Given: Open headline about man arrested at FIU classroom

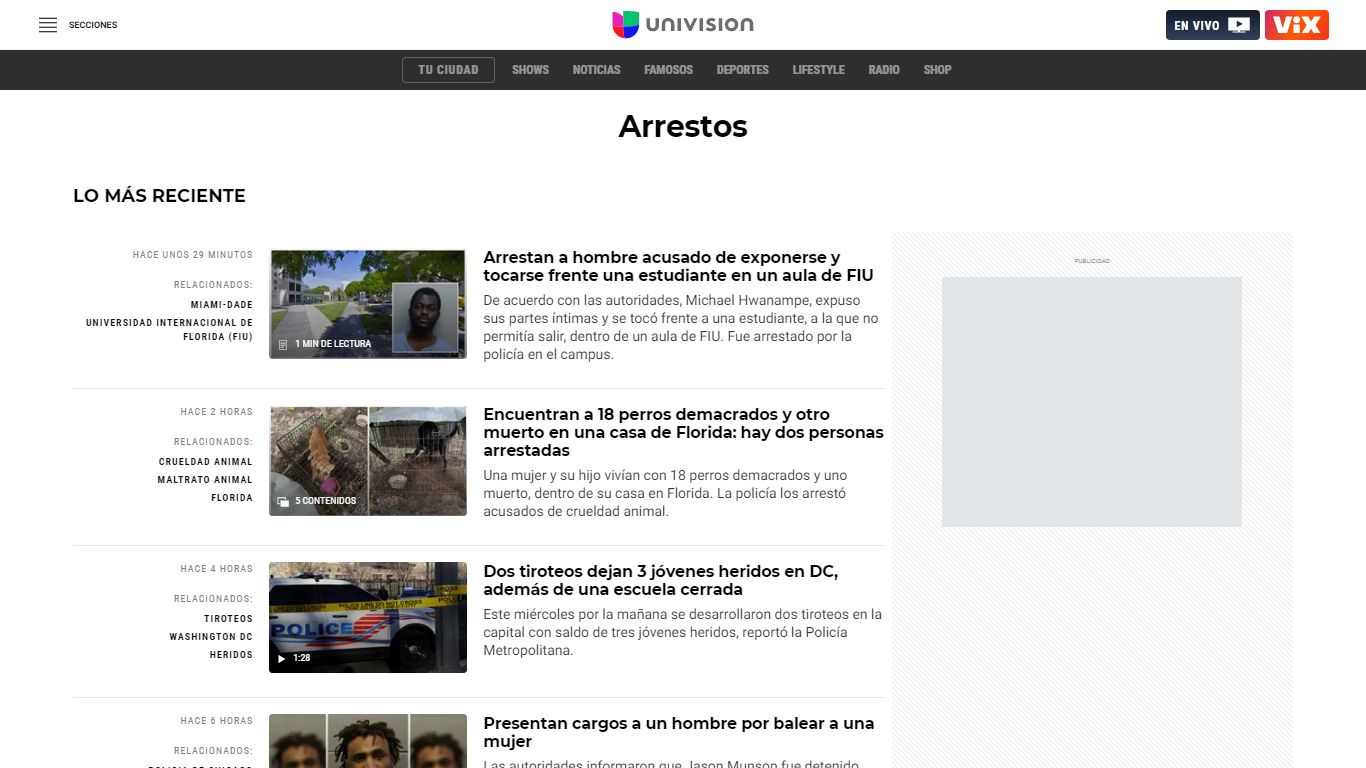Looking at the screenshot, I should pos(678,266).
